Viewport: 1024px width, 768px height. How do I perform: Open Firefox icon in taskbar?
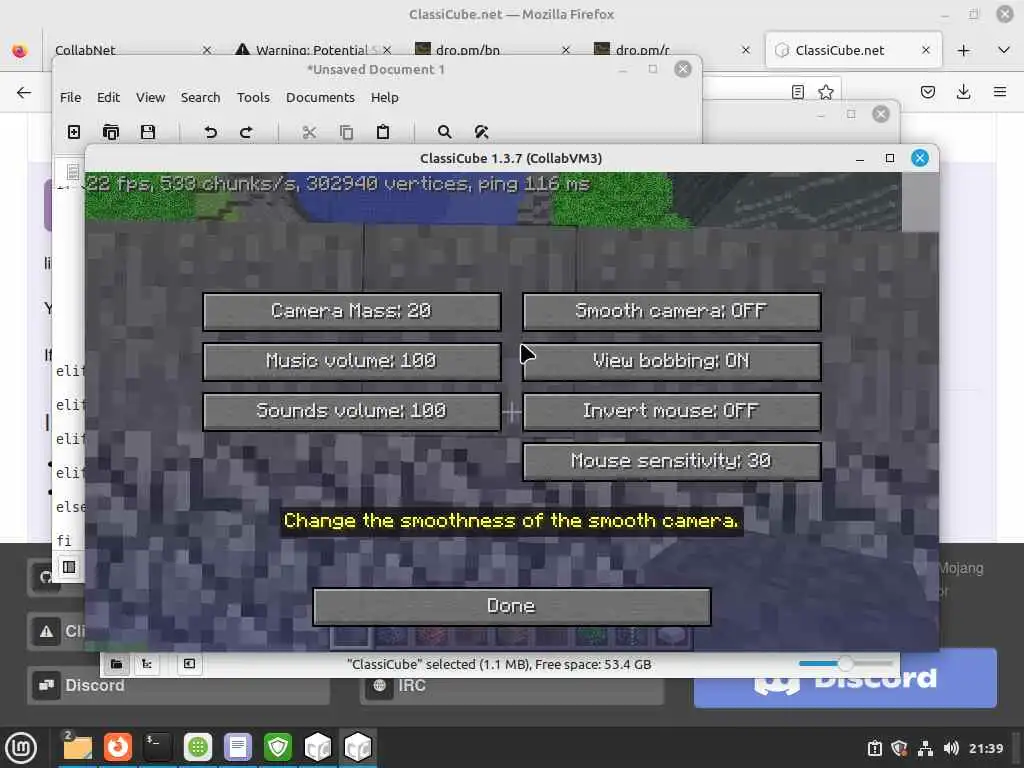[118, 747]
